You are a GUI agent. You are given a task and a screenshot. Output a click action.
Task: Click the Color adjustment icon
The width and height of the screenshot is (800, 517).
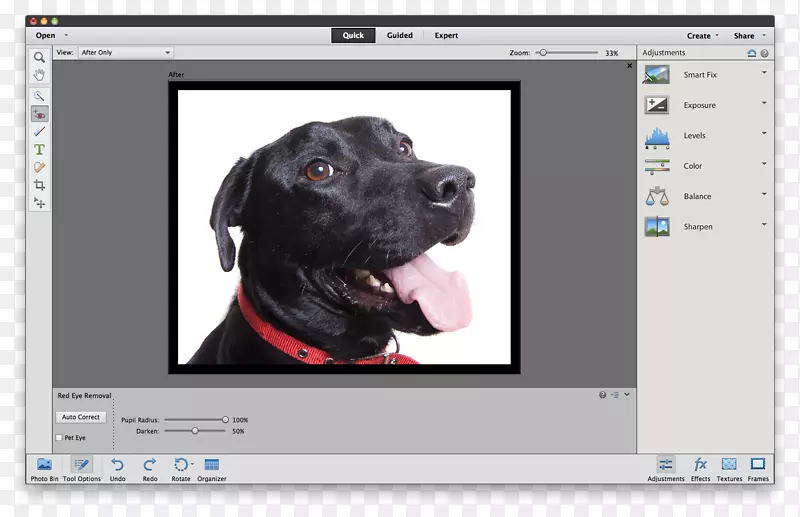click(657, 166)
